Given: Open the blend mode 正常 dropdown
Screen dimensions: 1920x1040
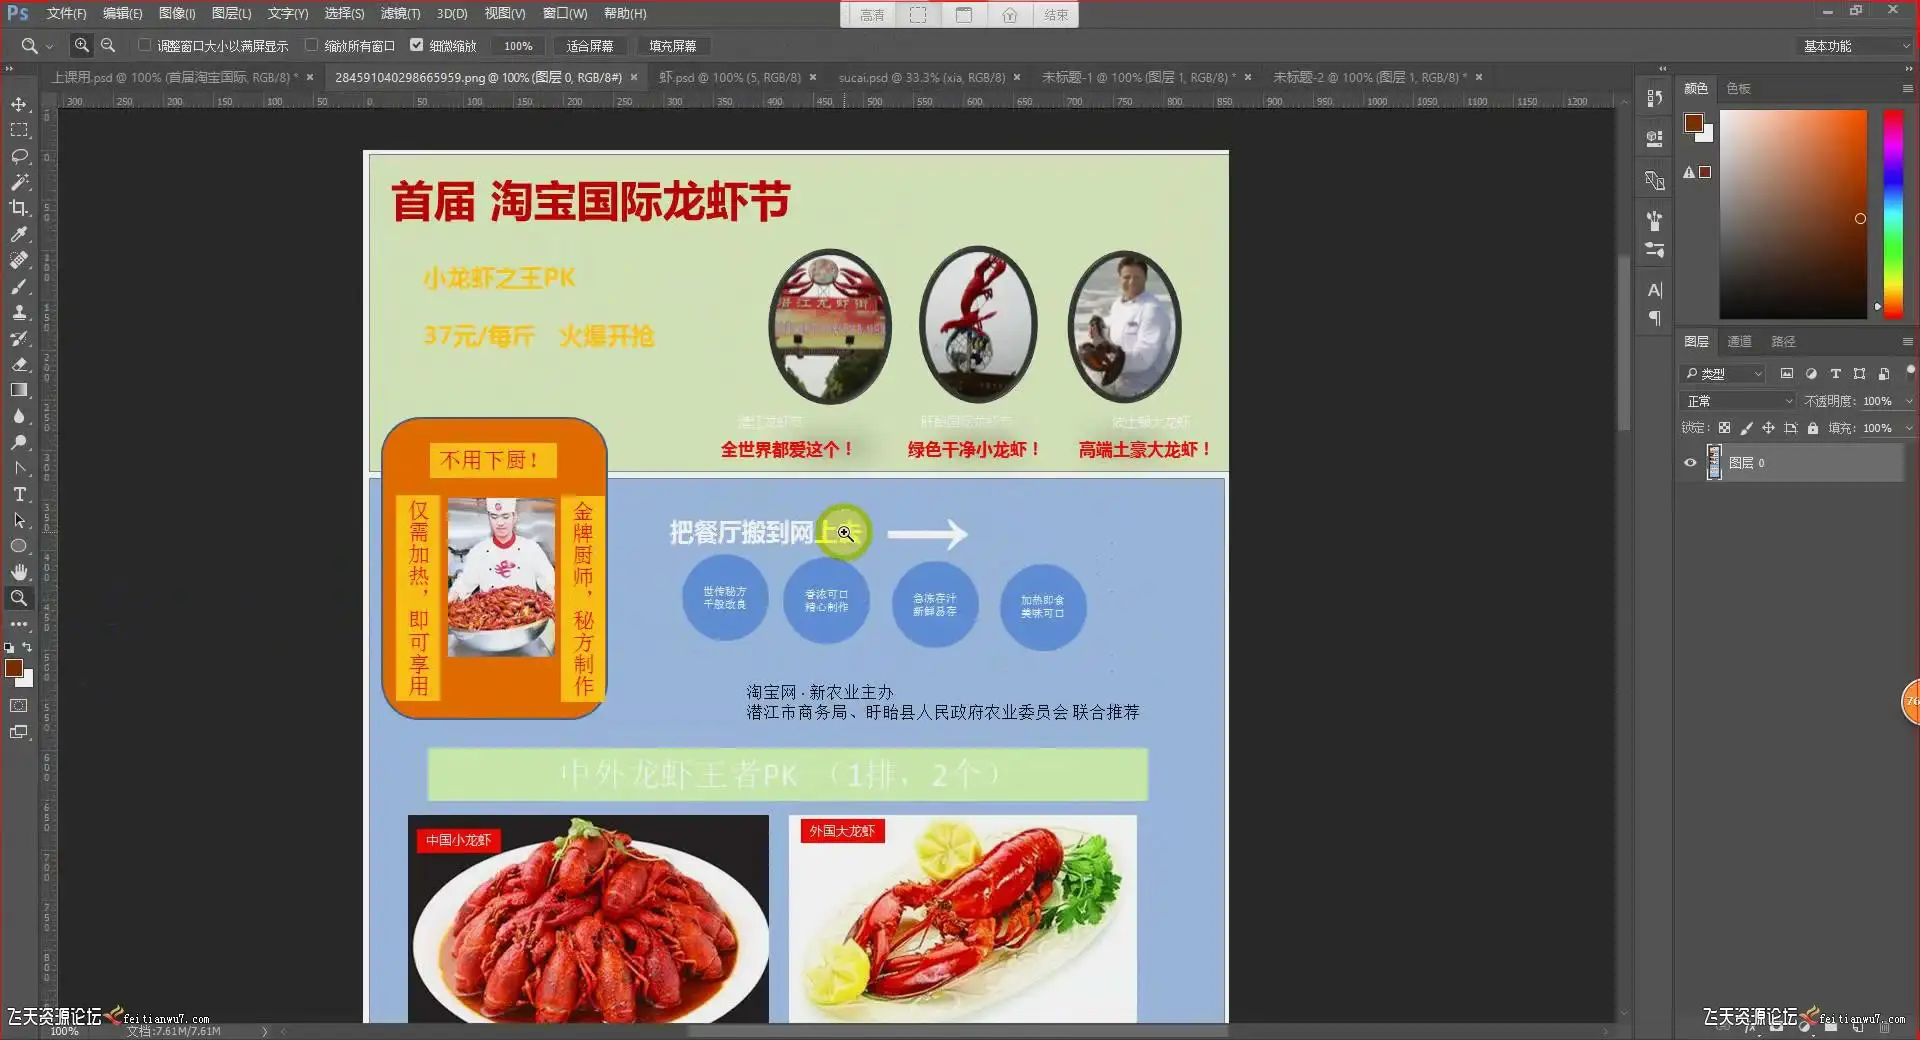Looking at the screenshot, I should (1739, 401).
